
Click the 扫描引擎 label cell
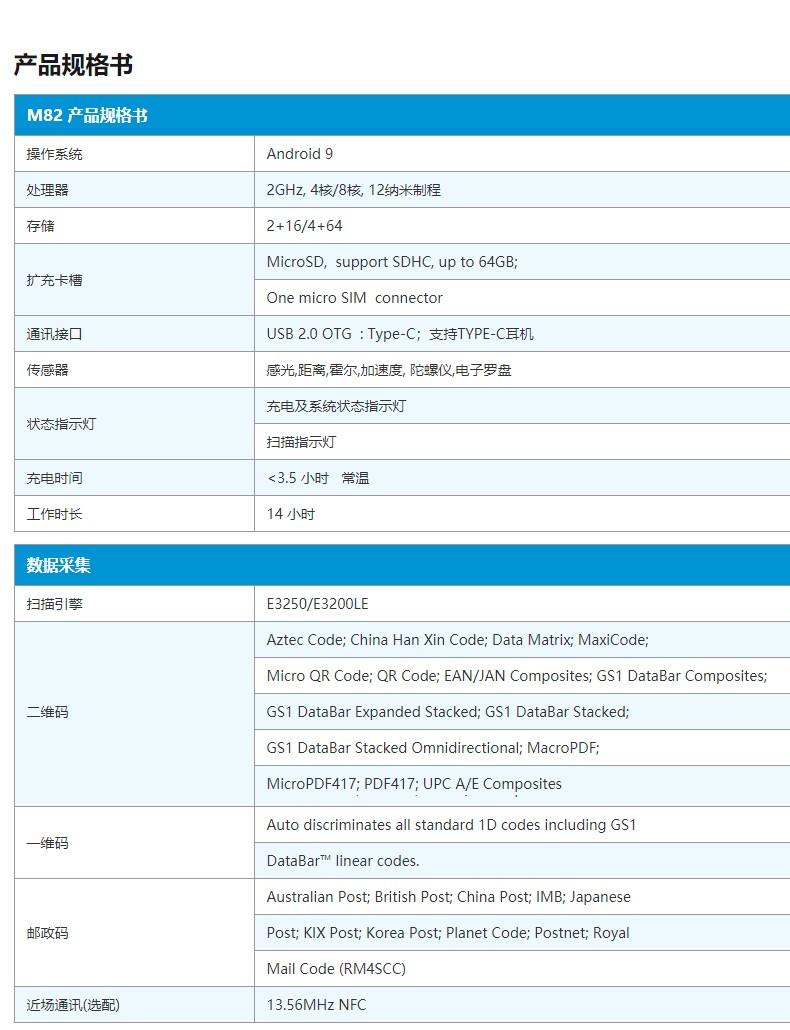click(x=134, y=604)
